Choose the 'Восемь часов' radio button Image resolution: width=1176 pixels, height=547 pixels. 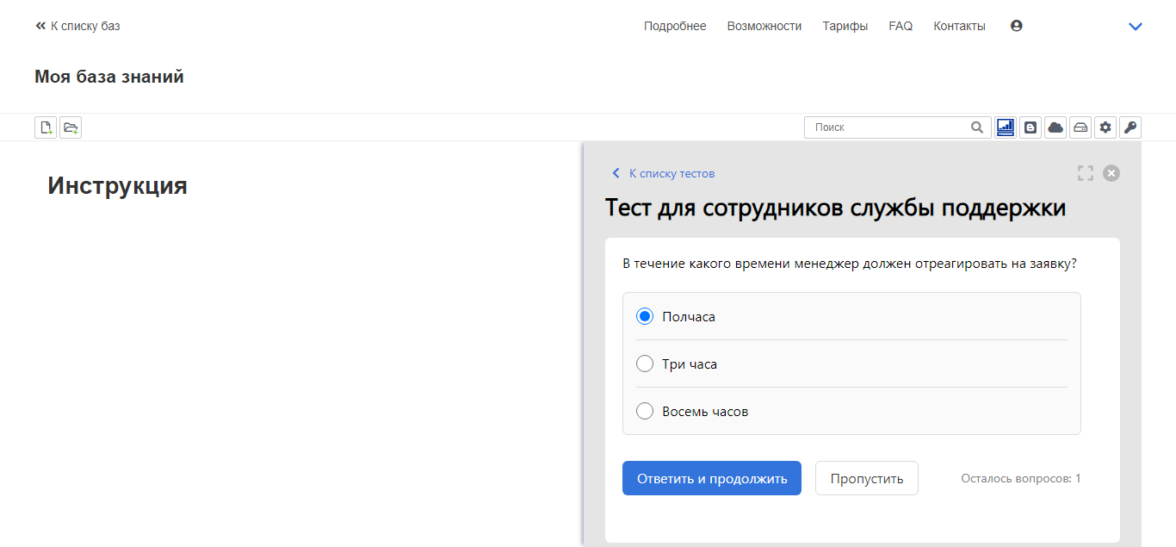click(x=645, y=411)
